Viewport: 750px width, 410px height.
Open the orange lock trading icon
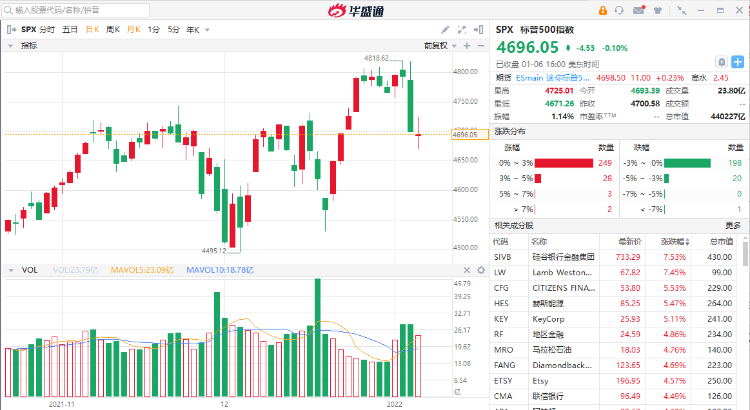click(x=603, y=10)
